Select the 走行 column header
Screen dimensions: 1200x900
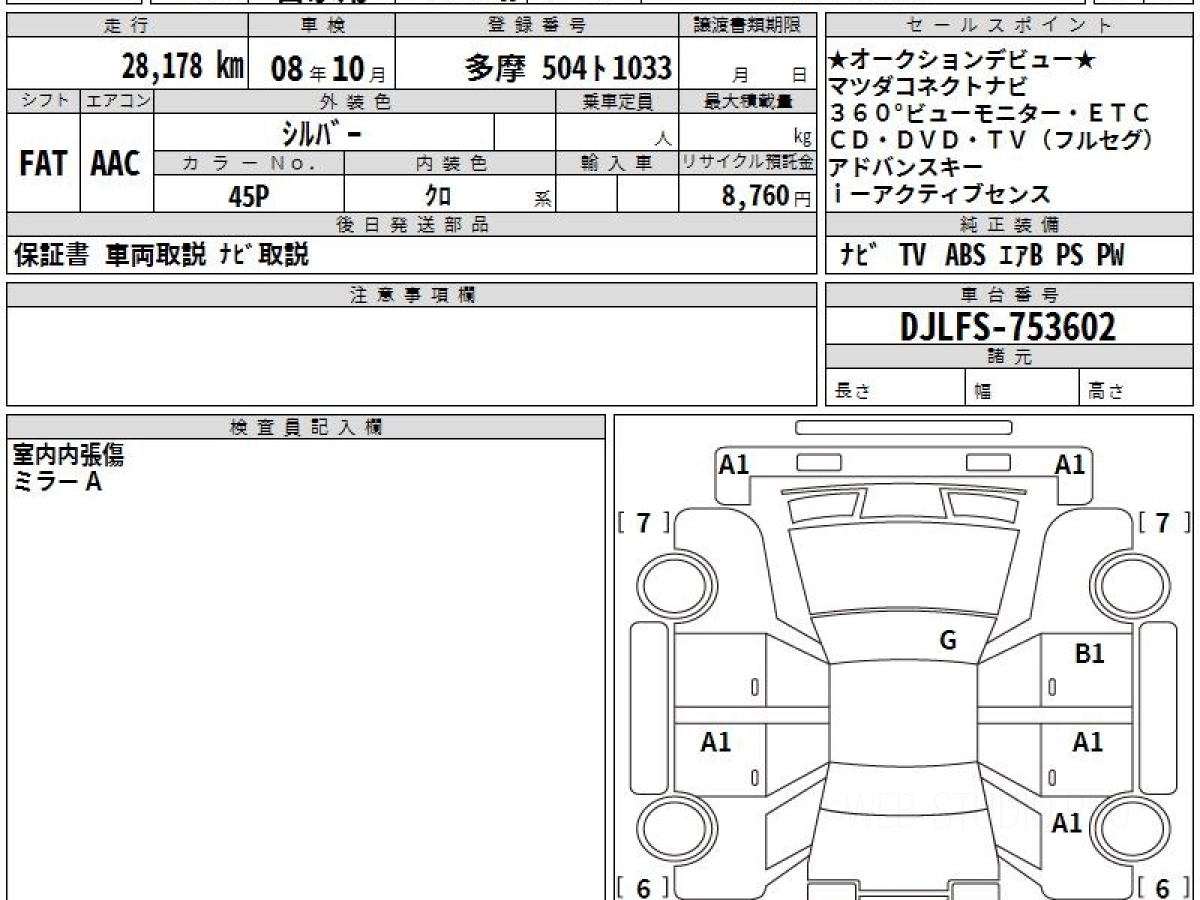(126, 26)
